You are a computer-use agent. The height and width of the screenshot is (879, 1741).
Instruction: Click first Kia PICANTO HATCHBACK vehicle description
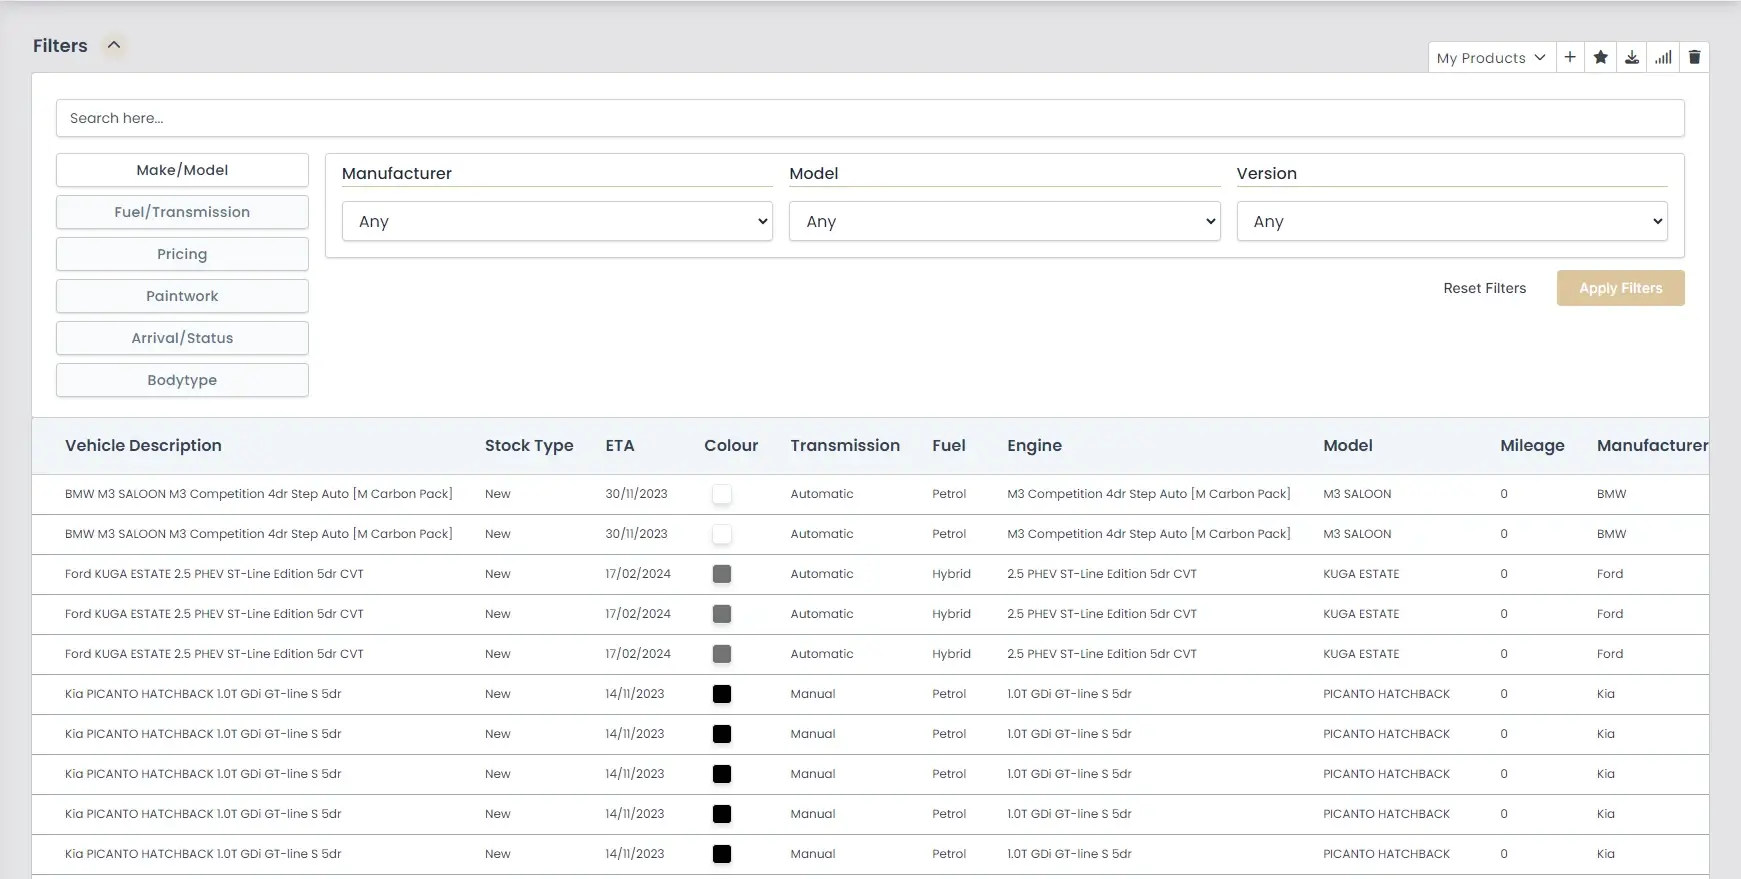tap(203, 694)
